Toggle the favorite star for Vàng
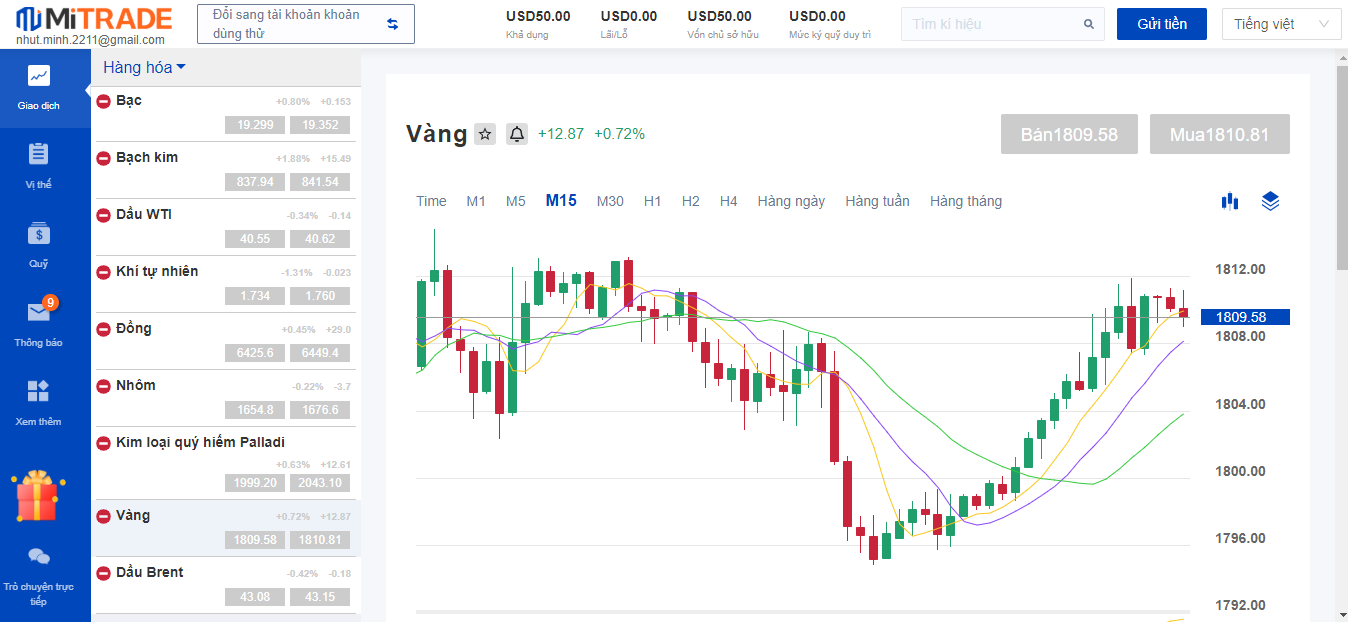 485,134
